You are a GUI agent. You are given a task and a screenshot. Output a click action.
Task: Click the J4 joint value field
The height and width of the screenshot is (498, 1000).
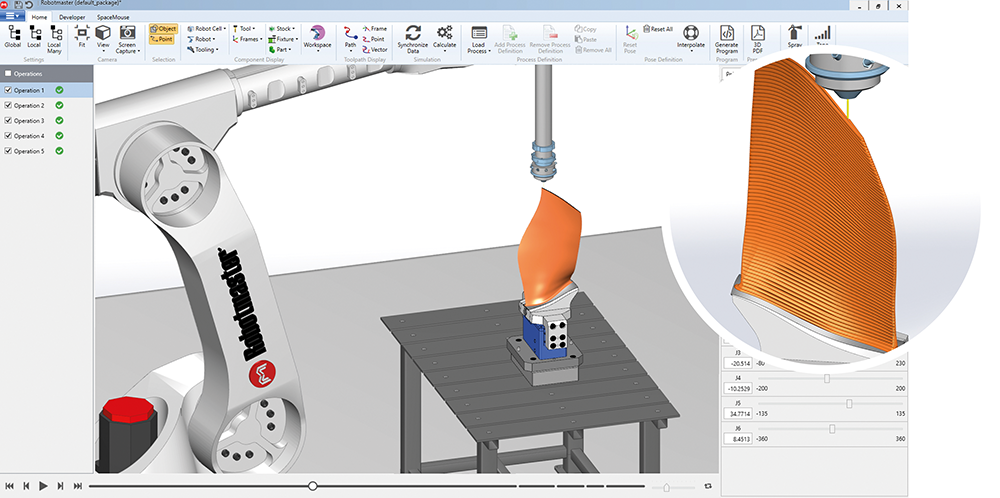738,388
